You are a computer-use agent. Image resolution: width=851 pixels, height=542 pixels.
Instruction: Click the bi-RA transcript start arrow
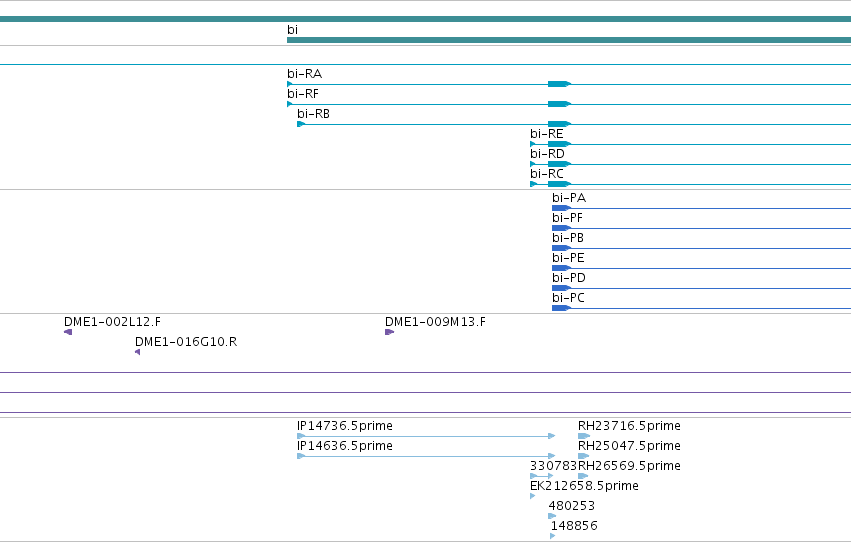click(x=290, y=84)
